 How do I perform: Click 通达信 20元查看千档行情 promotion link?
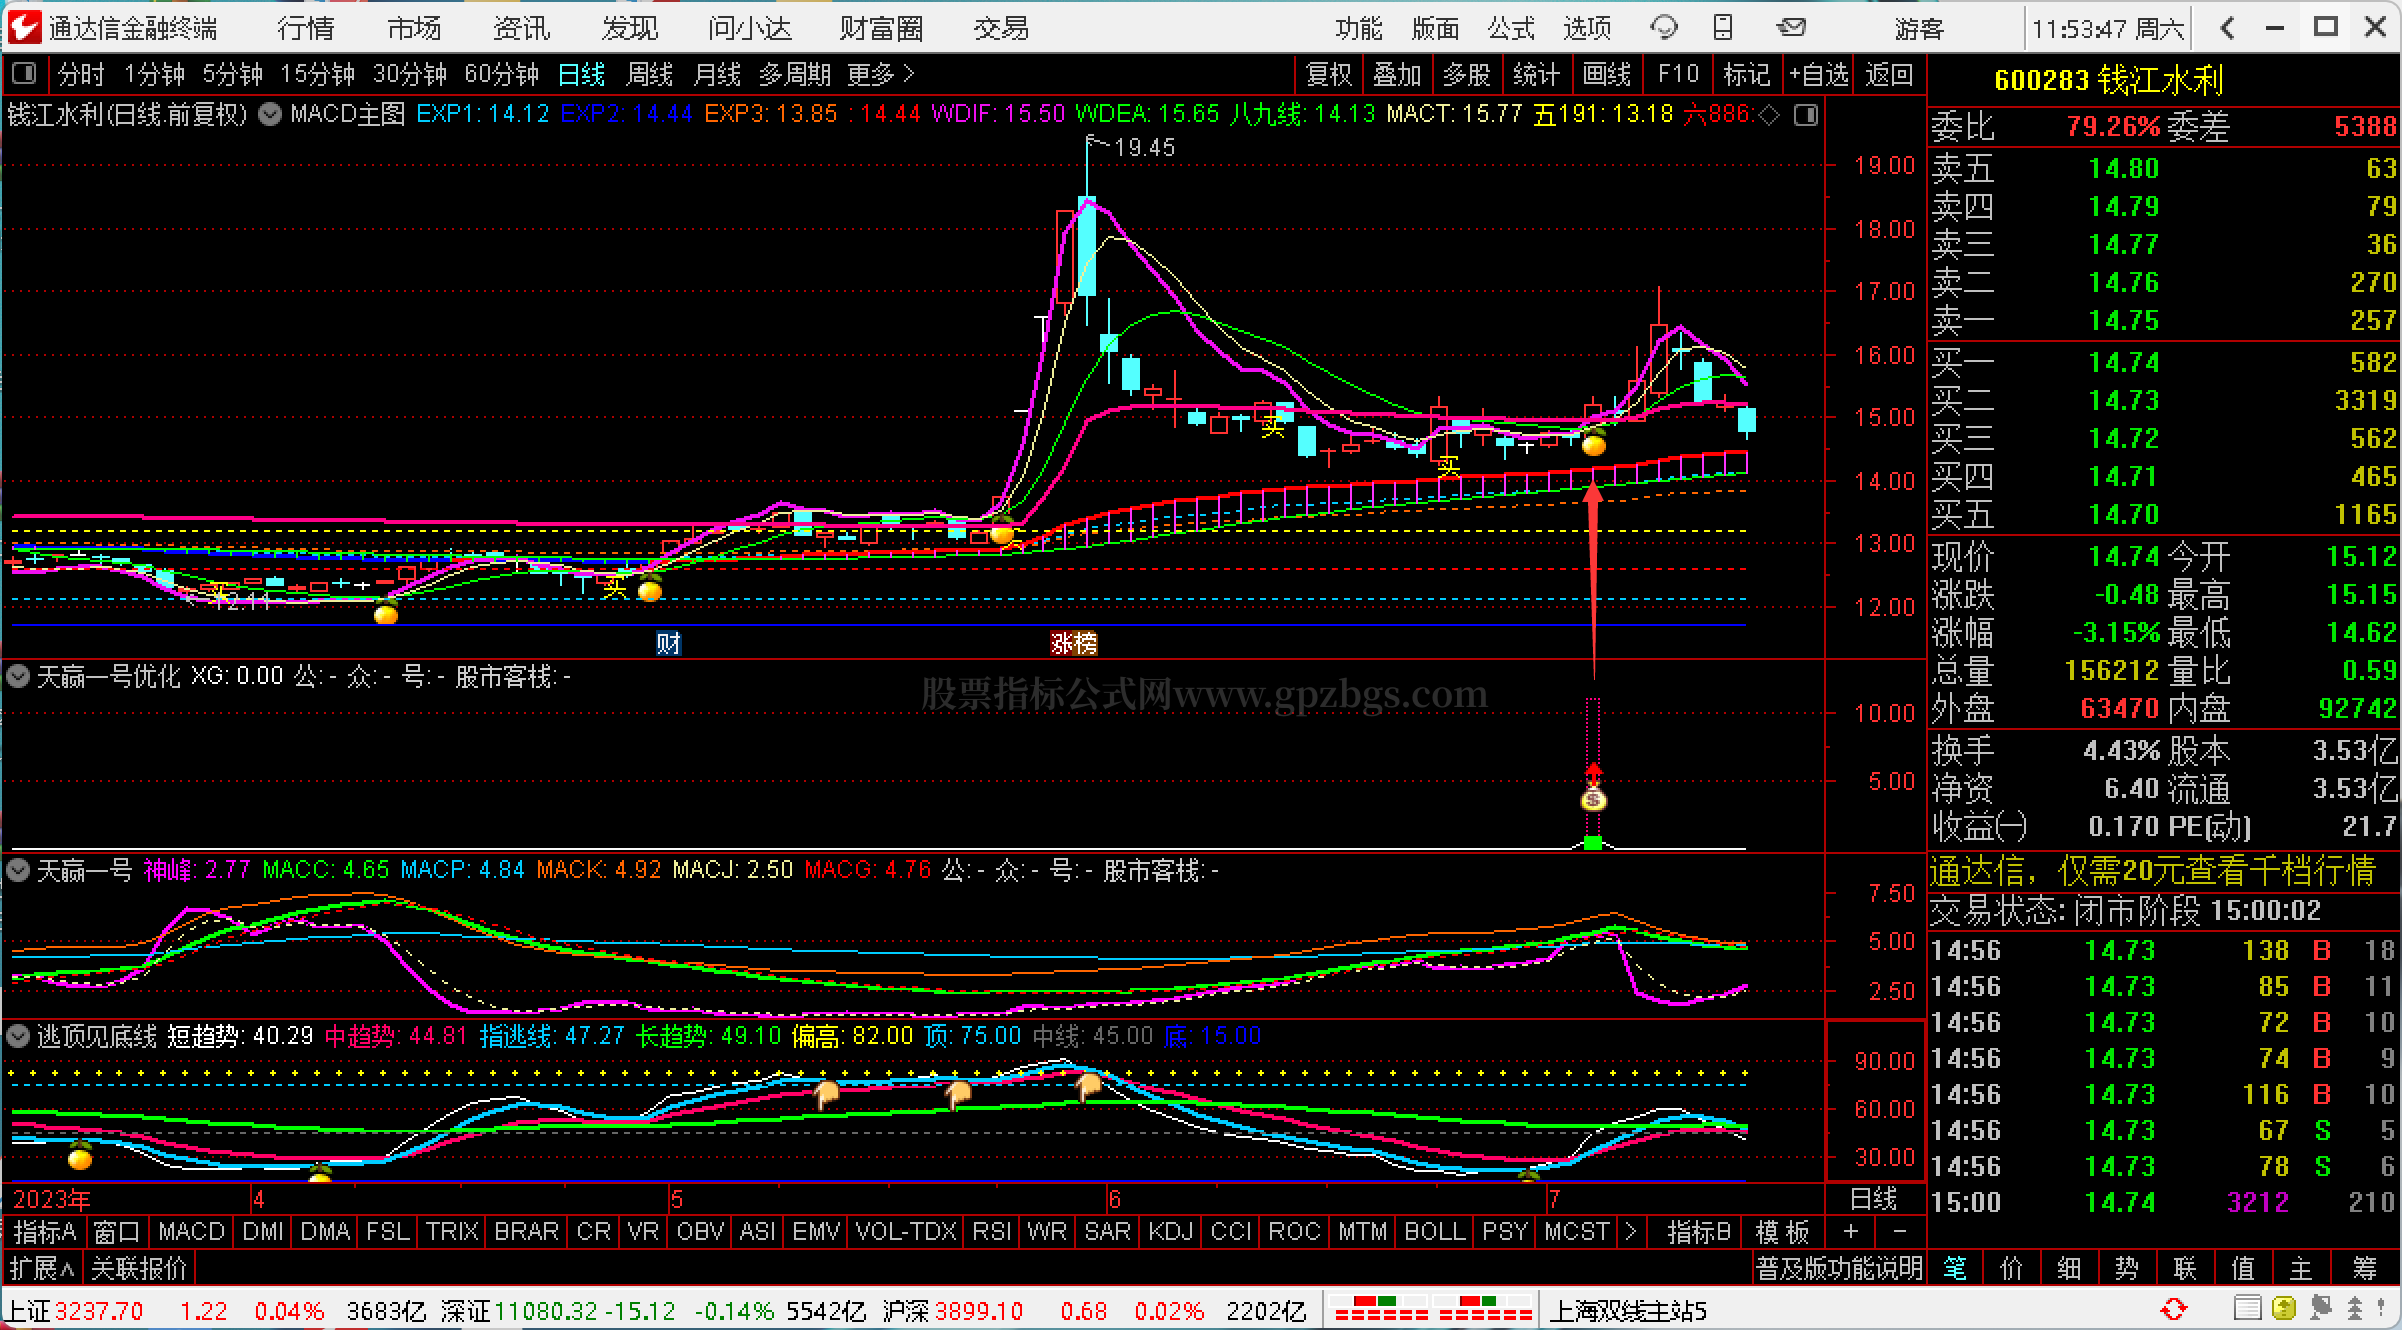[2152, 871]
